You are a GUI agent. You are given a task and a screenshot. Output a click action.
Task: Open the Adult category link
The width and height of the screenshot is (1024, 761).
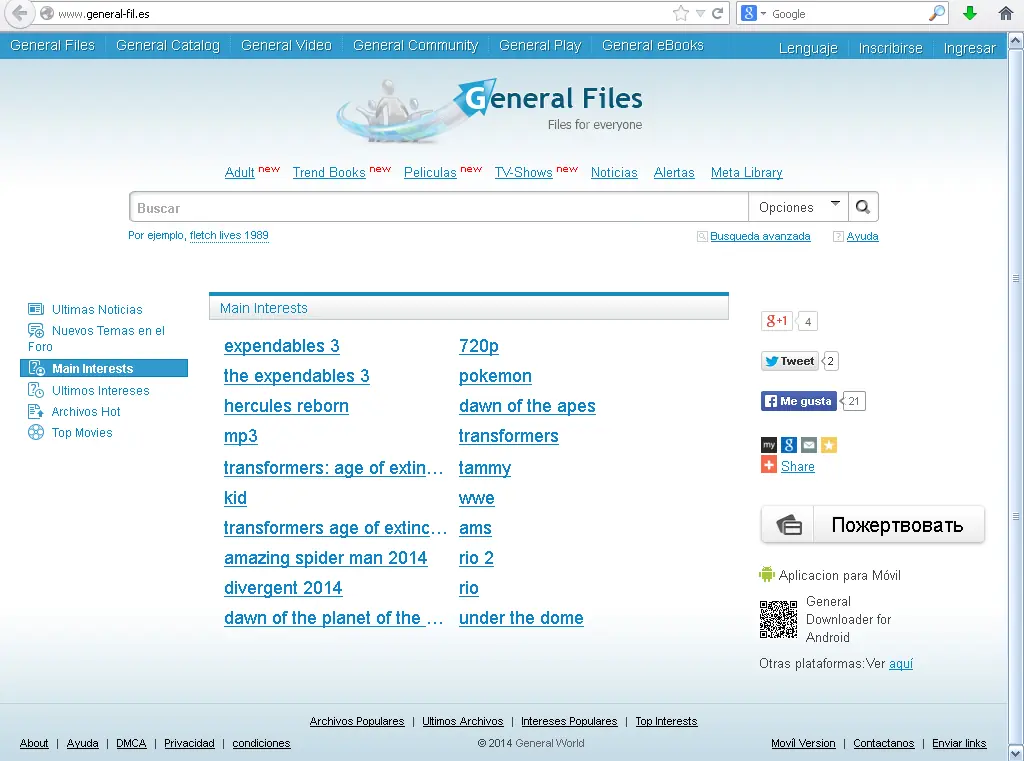coord(239,172)
